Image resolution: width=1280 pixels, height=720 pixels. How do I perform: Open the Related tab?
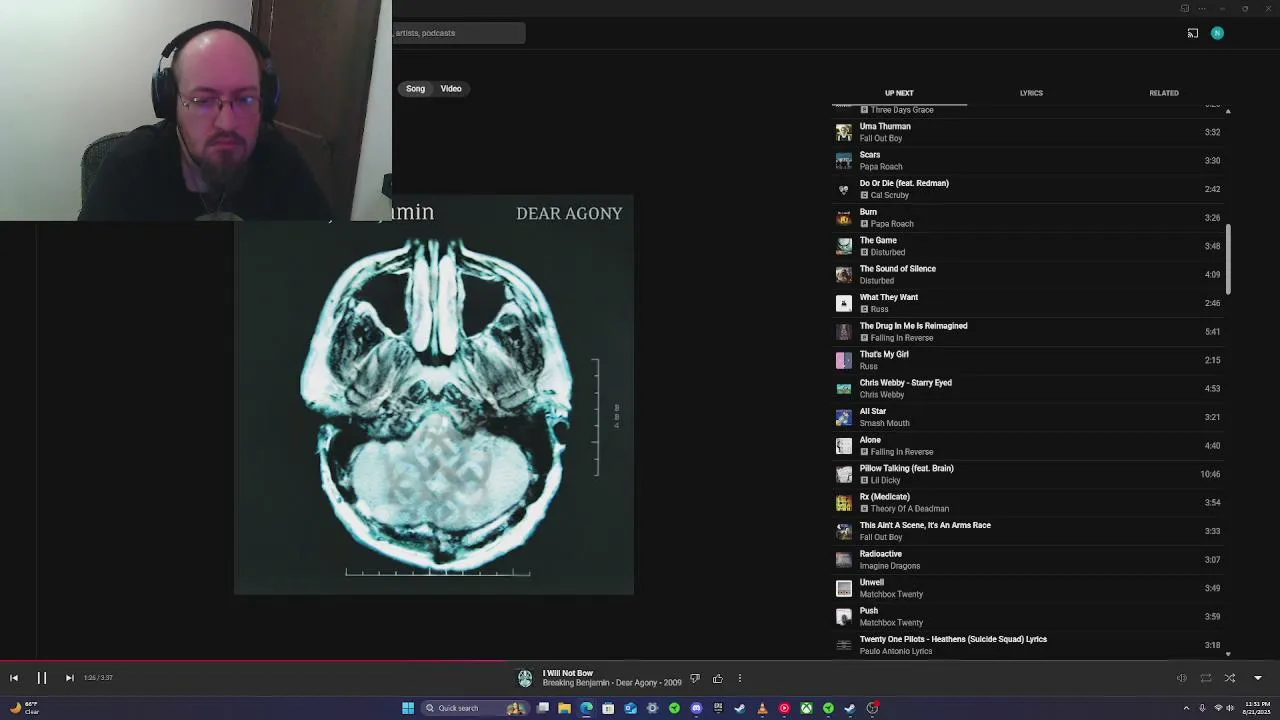[x=1164, y=93]
